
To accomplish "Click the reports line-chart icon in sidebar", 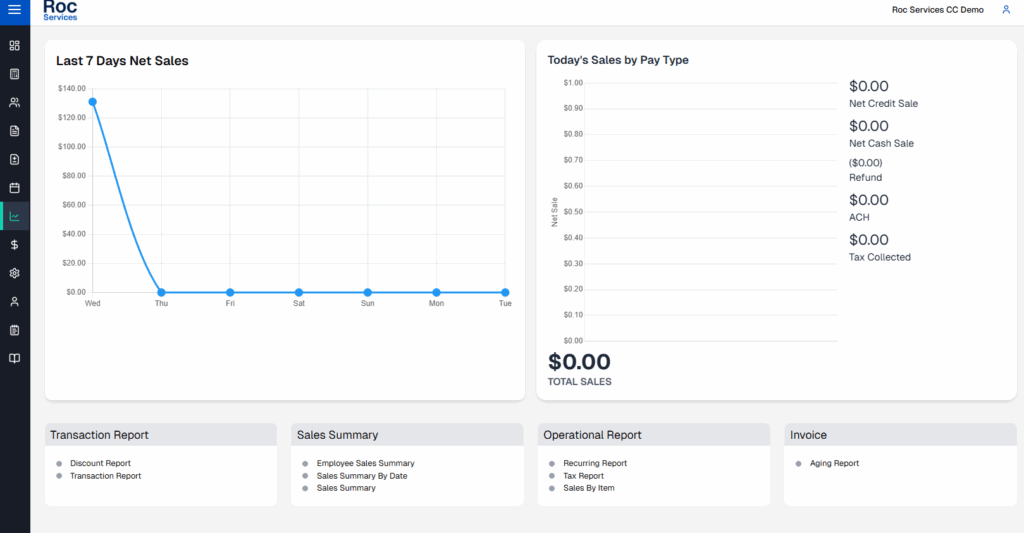I will click(14, 216).
